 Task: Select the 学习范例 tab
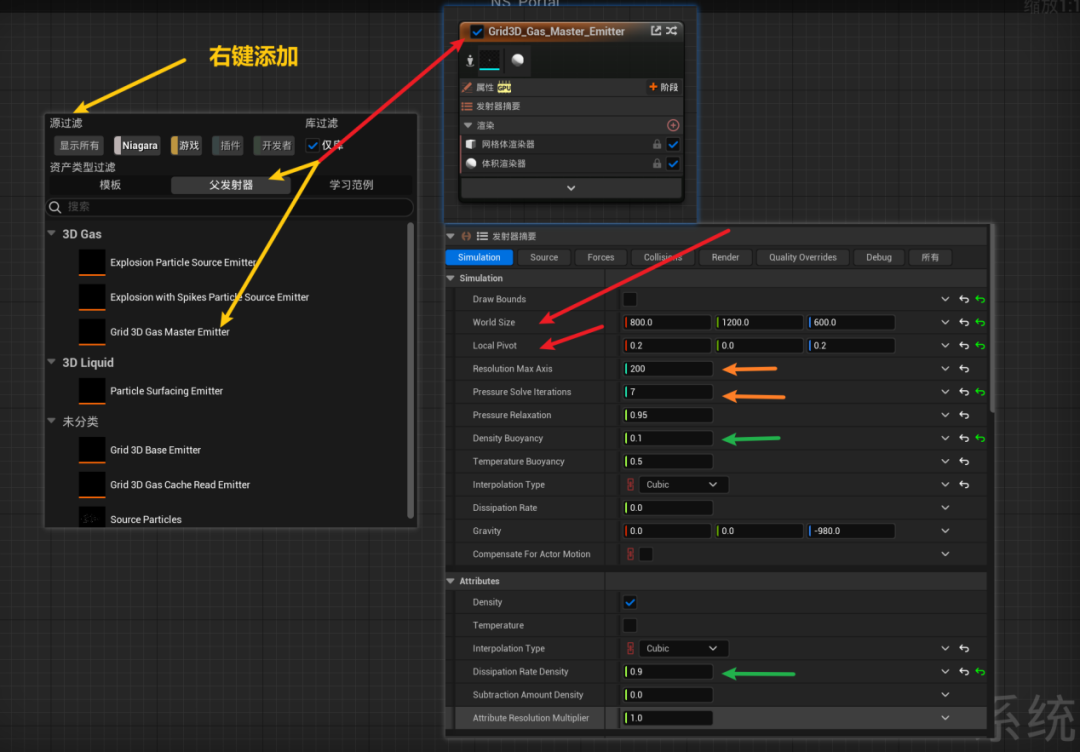point(351,185)
